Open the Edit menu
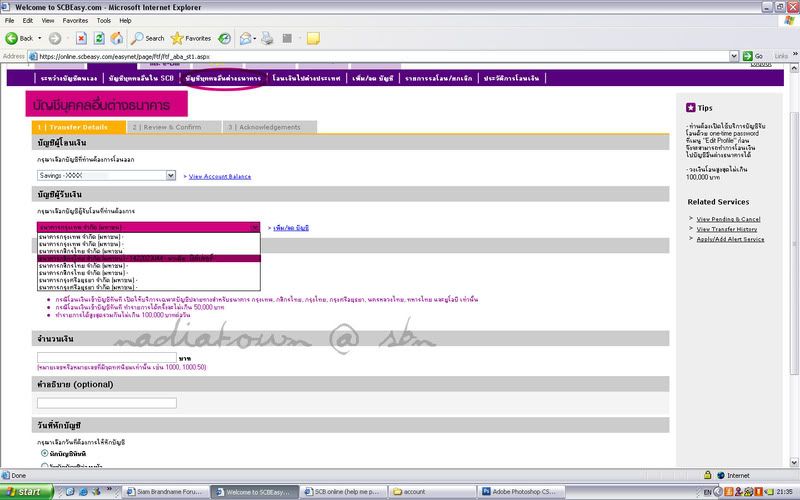This screenshot has height=500, width=800. coord(28,20)
